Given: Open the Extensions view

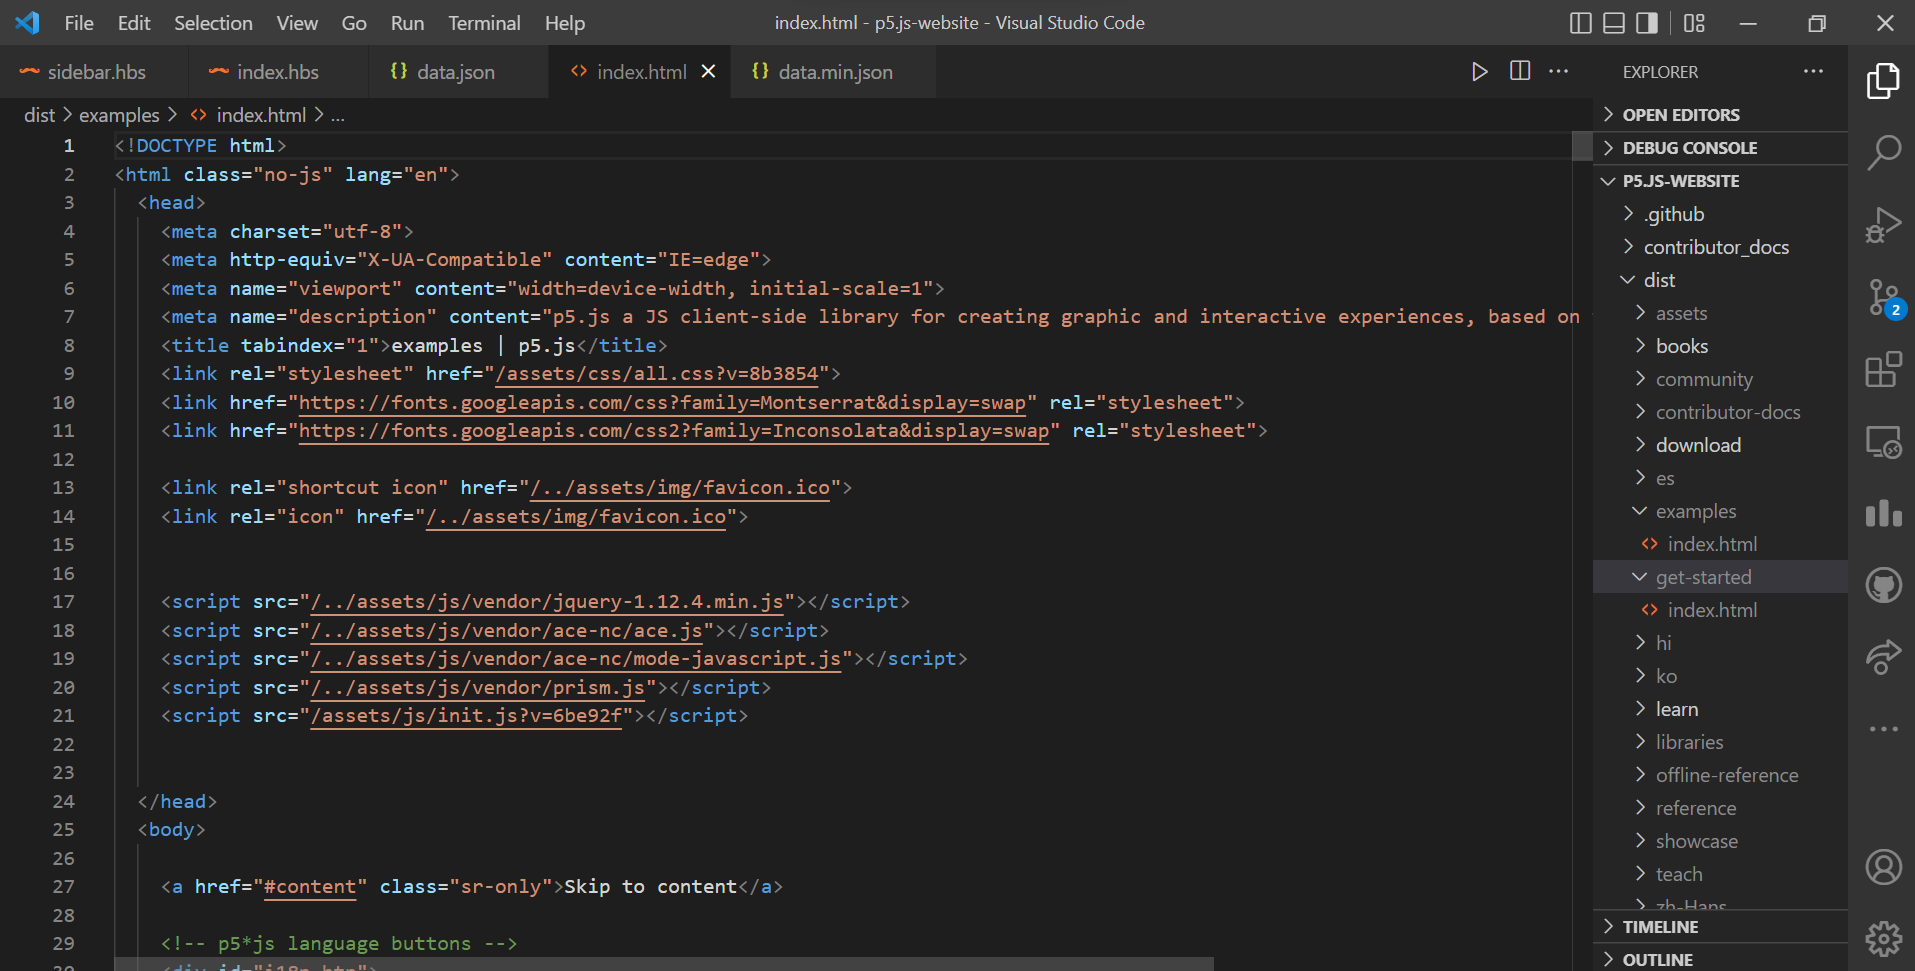Looking at the screenshot, I should [x=1883, y=370].
